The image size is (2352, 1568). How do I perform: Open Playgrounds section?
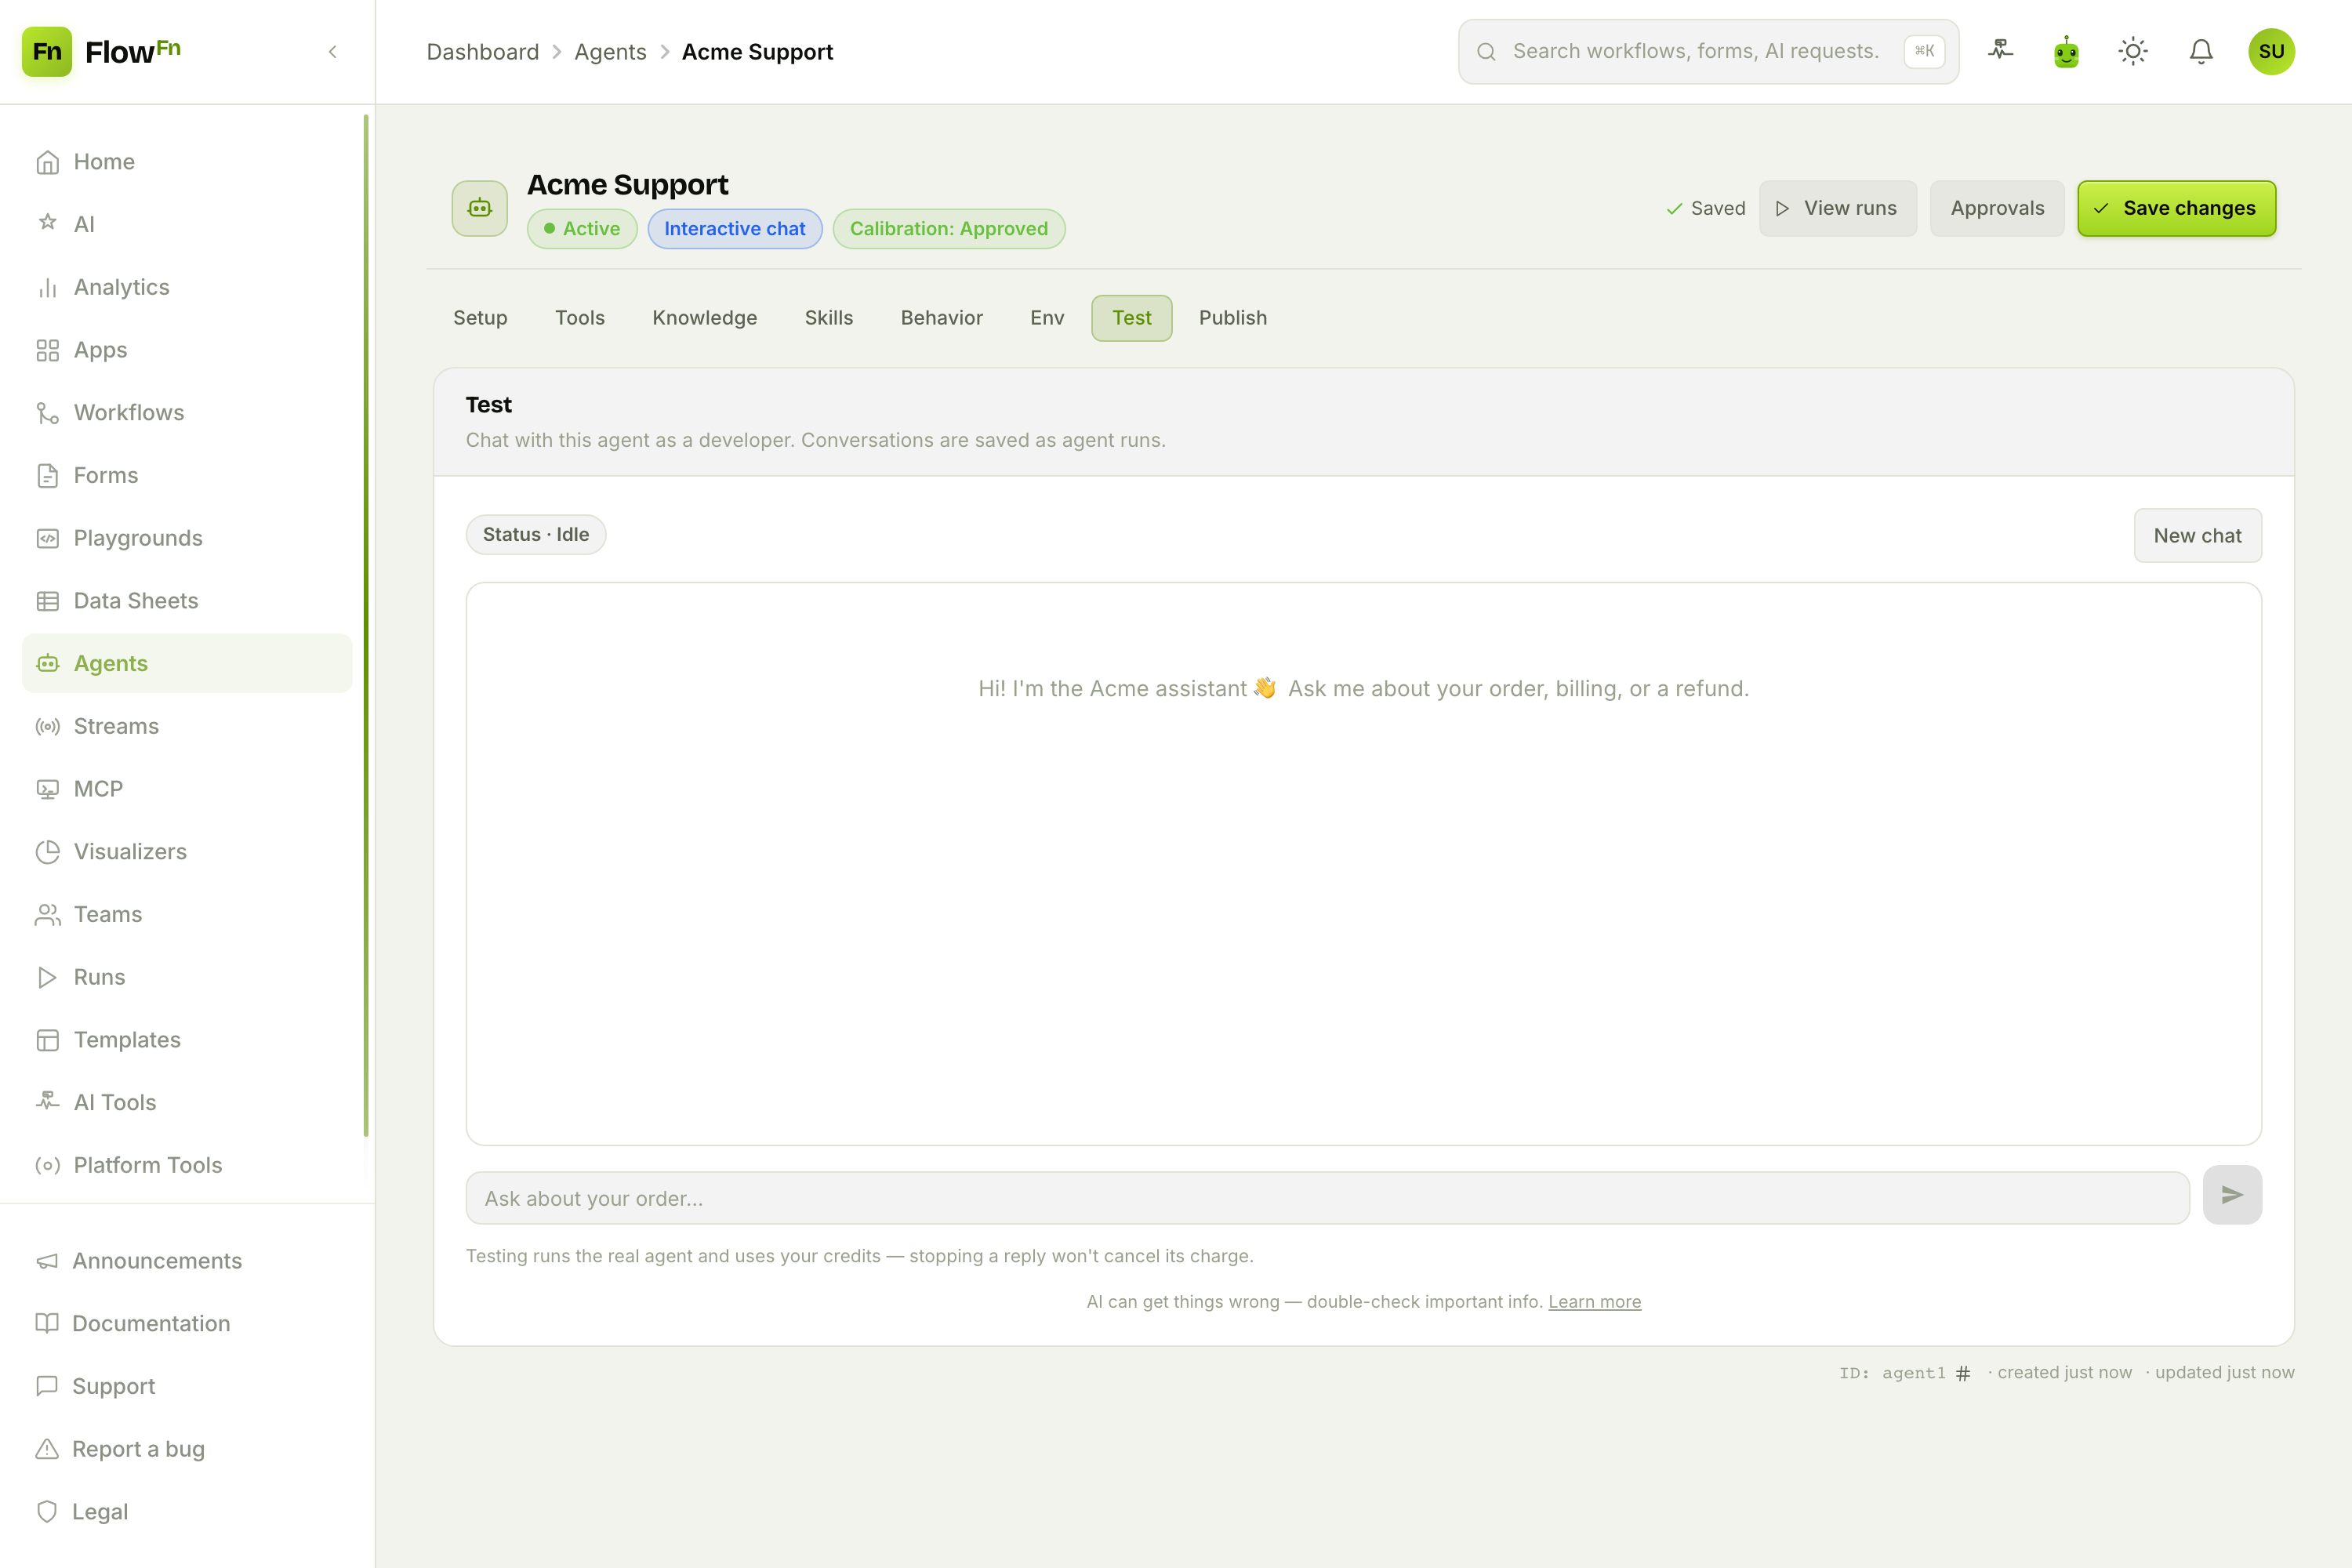187,538
